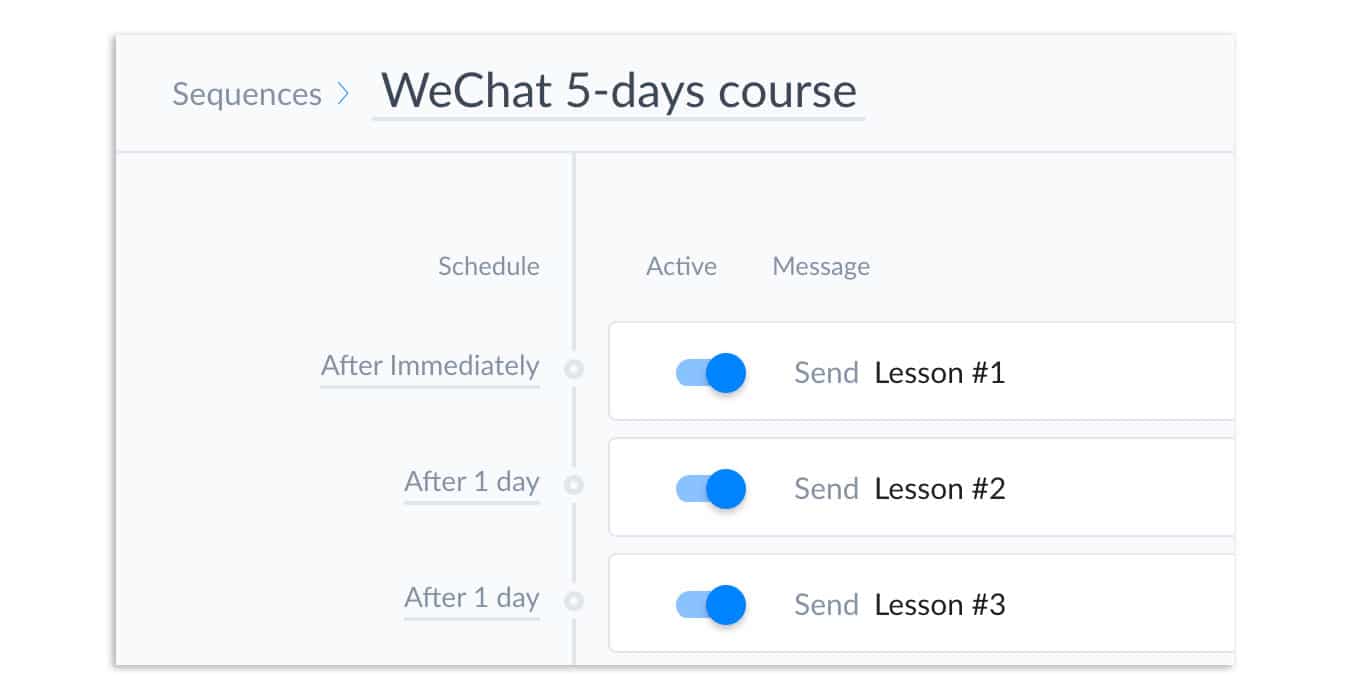Open the Lesson #2 message
Viewport: 1350px width, 700px height.
939,489
